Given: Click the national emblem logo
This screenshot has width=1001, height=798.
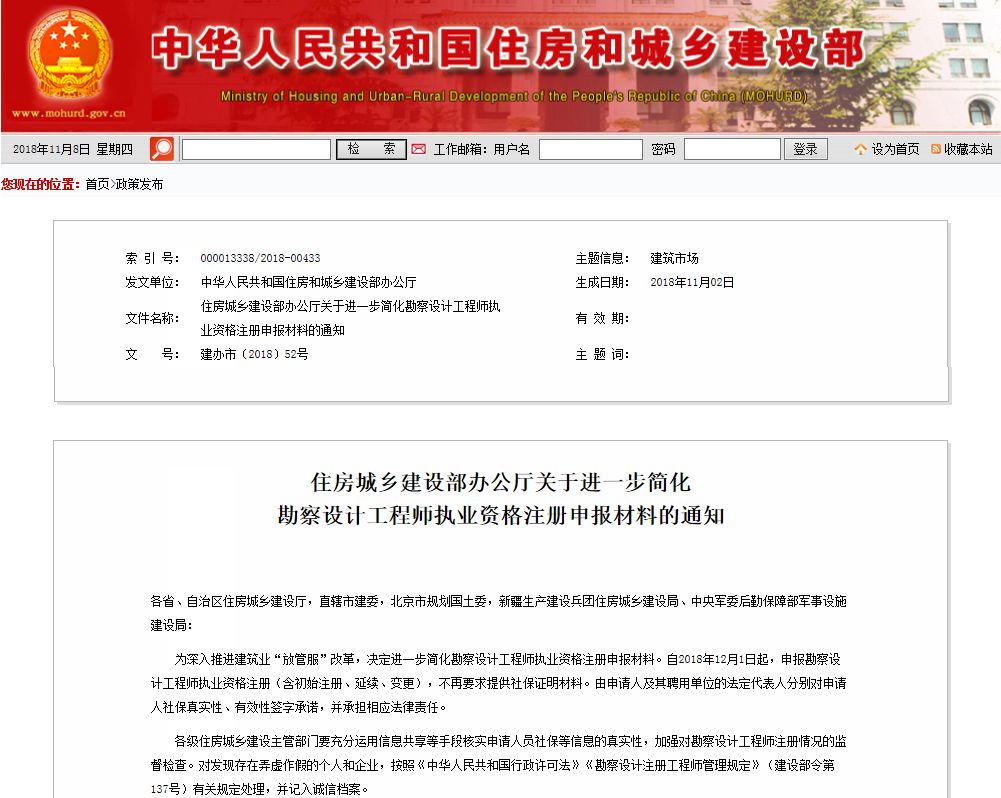Looking at the screenshot, I should click(x=69, y=56).
